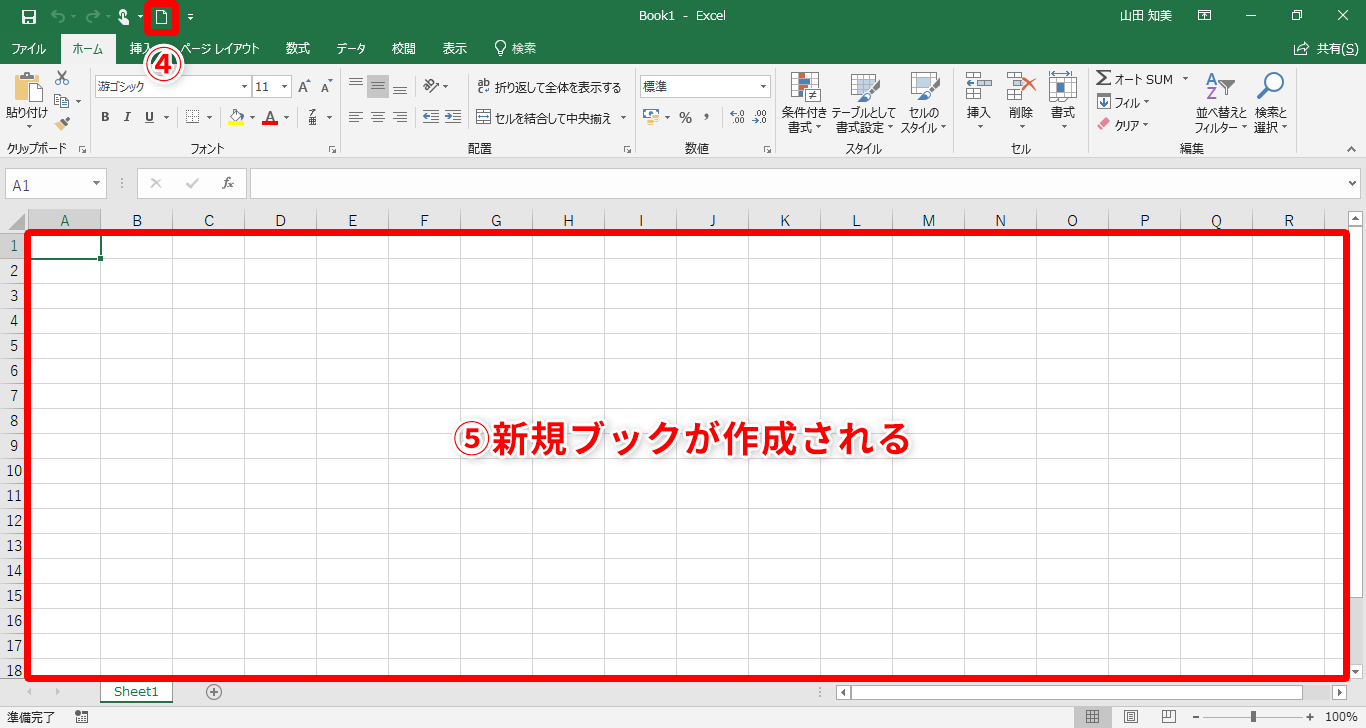Increase font size with the large A icon
The height and width of the screenshot is (728, 1366).
point(305,87)
